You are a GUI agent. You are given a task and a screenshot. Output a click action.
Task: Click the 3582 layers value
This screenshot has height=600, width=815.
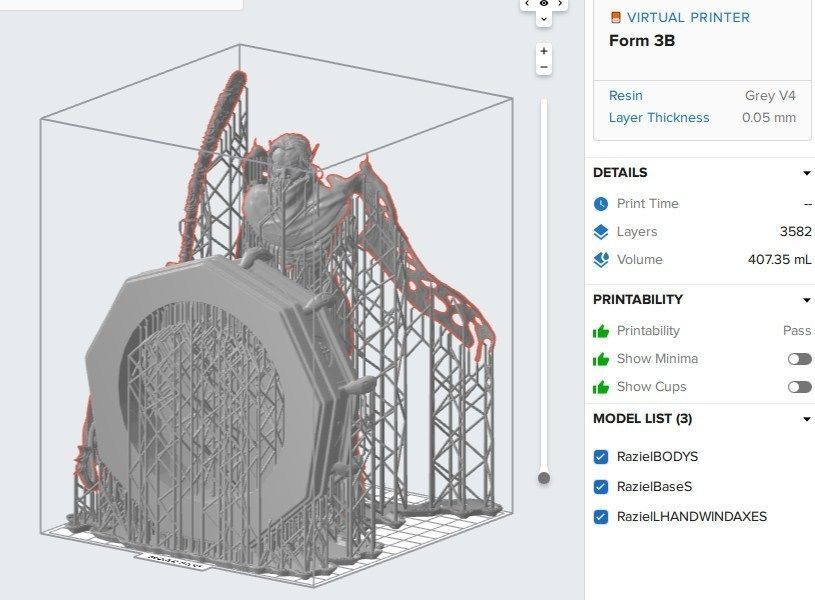pos(795,231)
